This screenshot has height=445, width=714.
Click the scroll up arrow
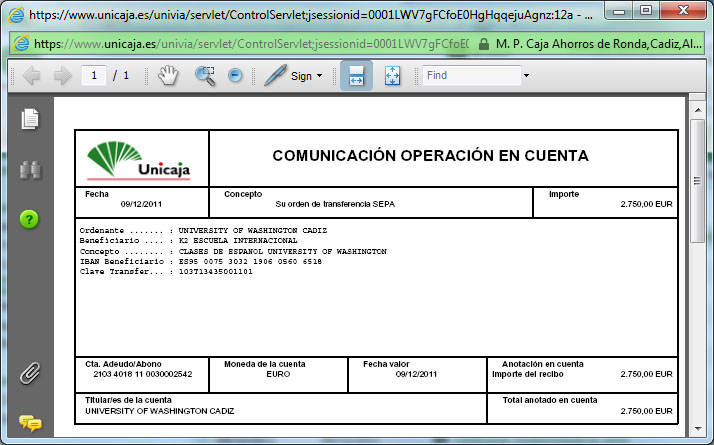point(698,110)
